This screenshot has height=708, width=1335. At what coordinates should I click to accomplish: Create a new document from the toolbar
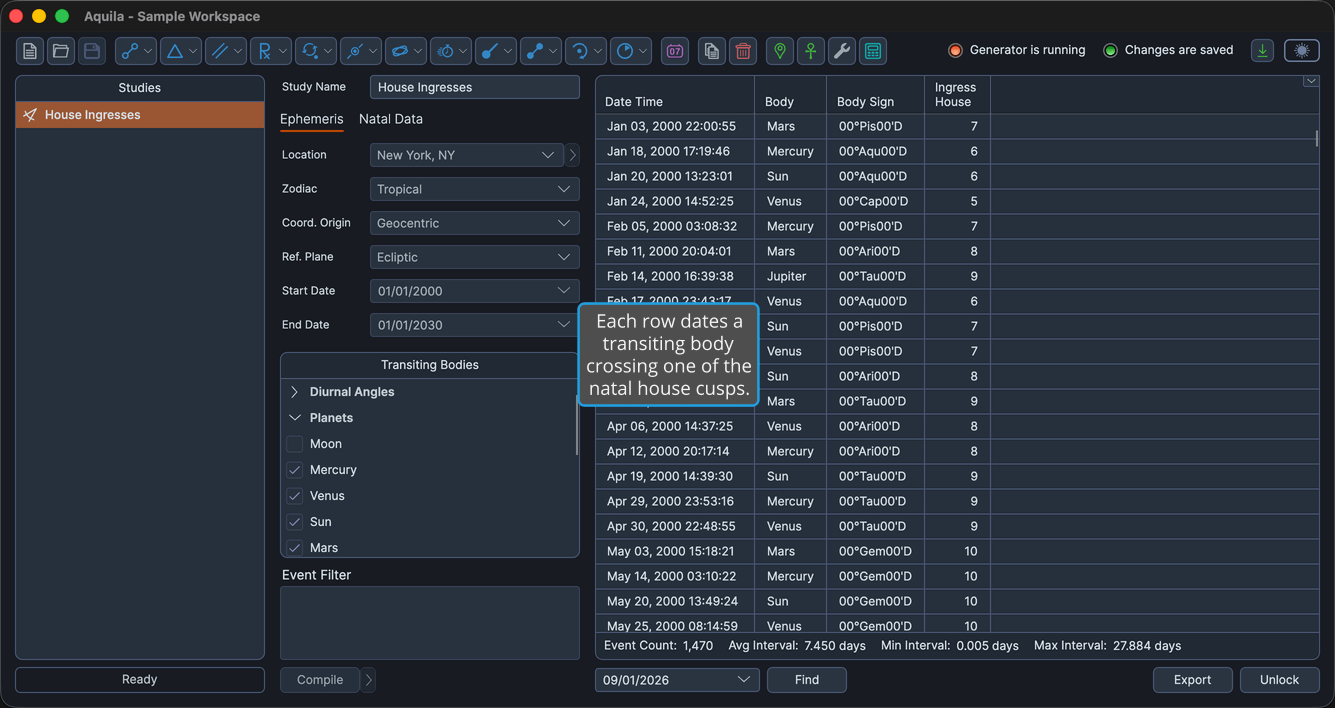point(30,51)
